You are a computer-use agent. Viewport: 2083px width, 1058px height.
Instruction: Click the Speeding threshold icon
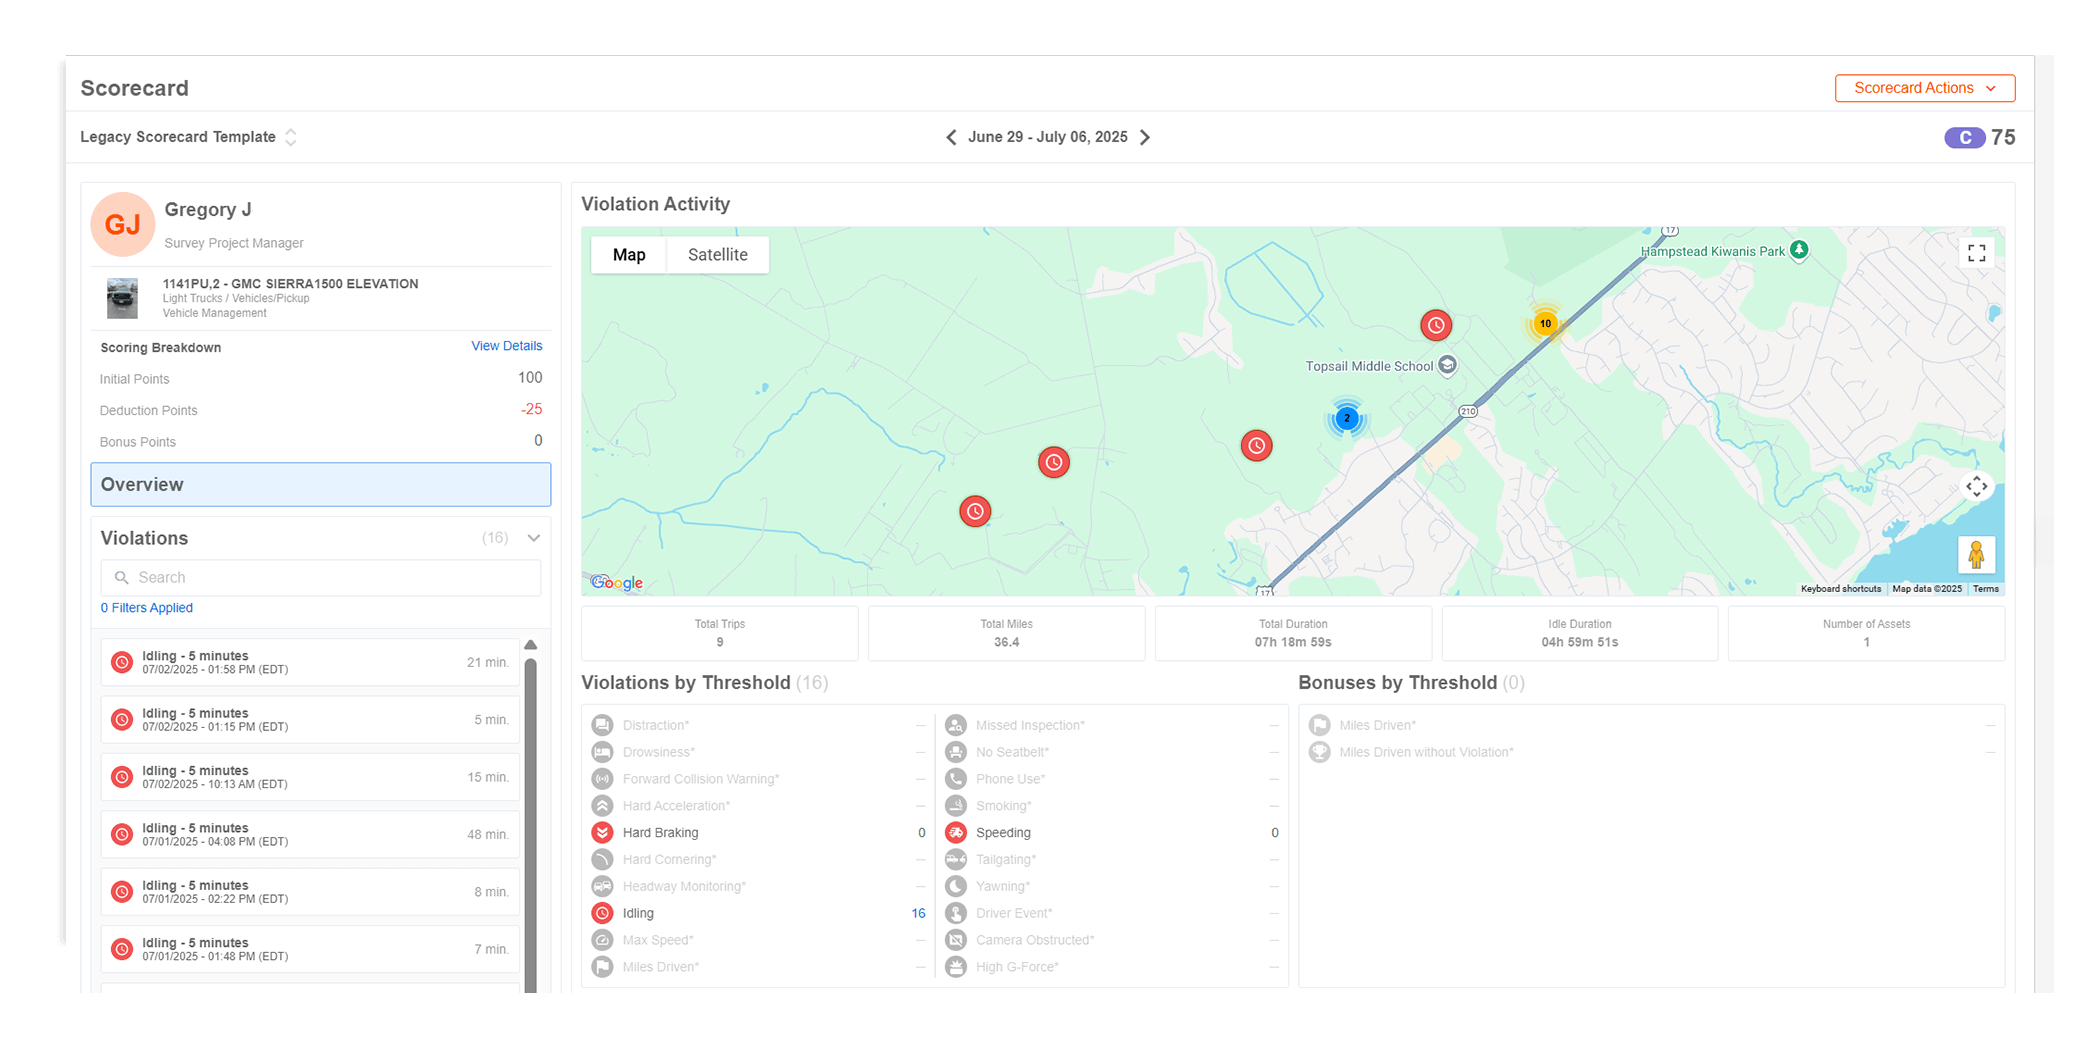[x=956, y=833]
